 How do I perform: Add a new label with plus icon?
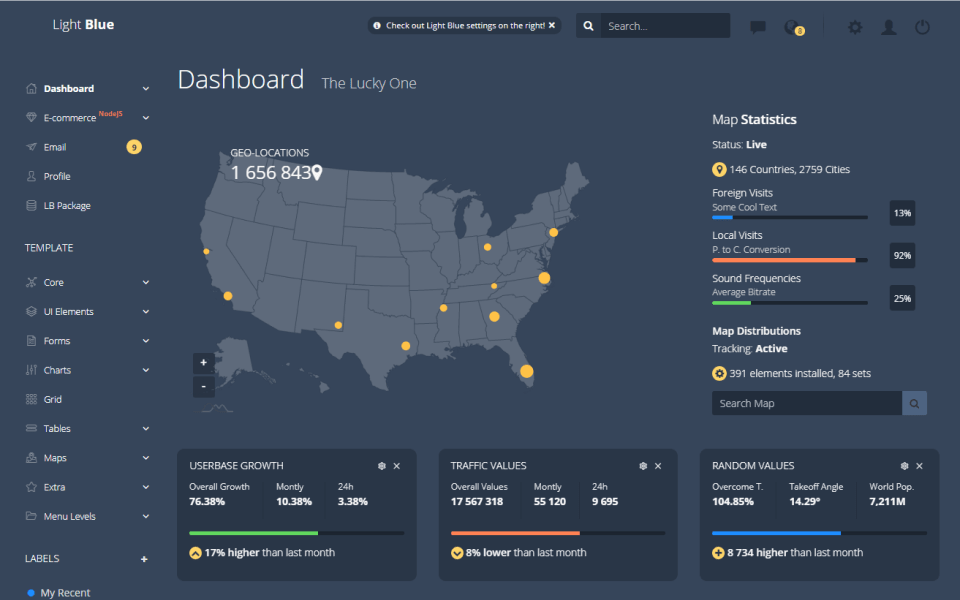coord(144,559)
